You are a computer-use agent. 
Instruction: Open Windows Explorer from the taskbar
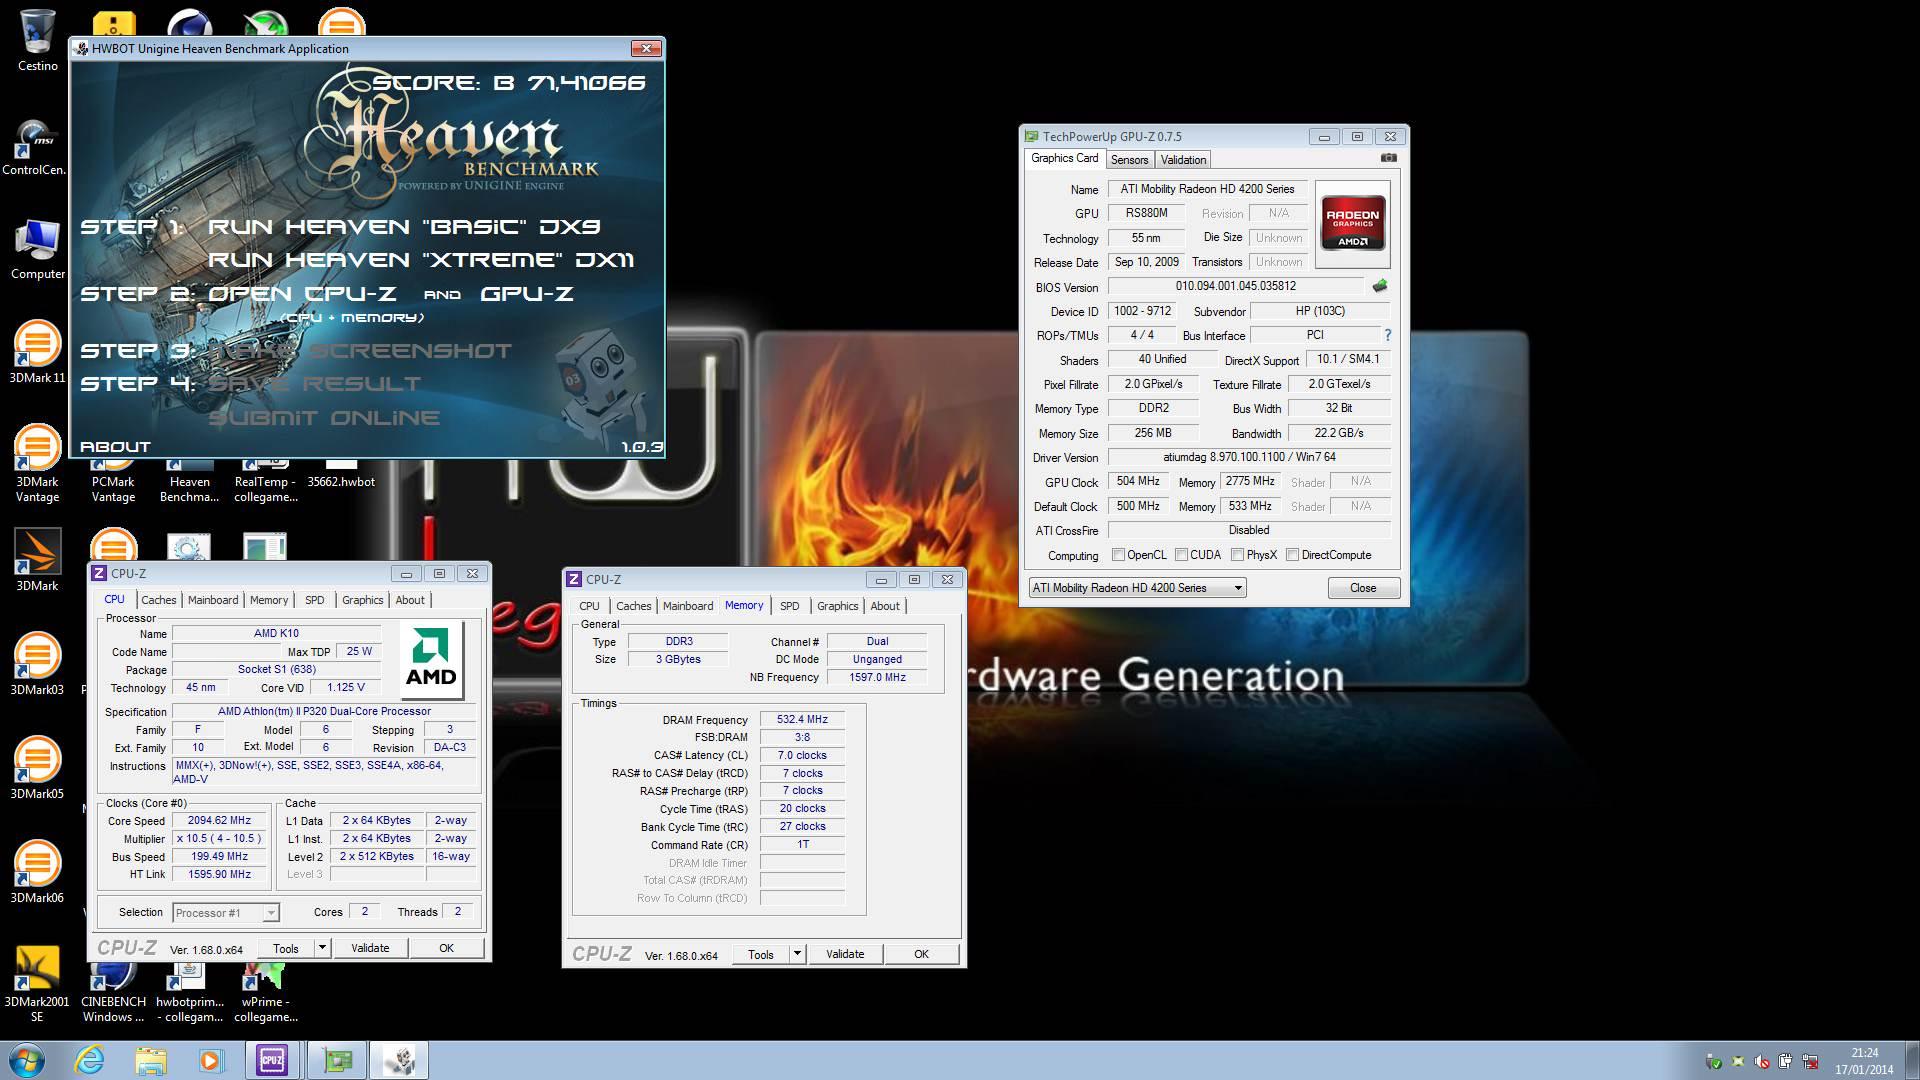151,1060
